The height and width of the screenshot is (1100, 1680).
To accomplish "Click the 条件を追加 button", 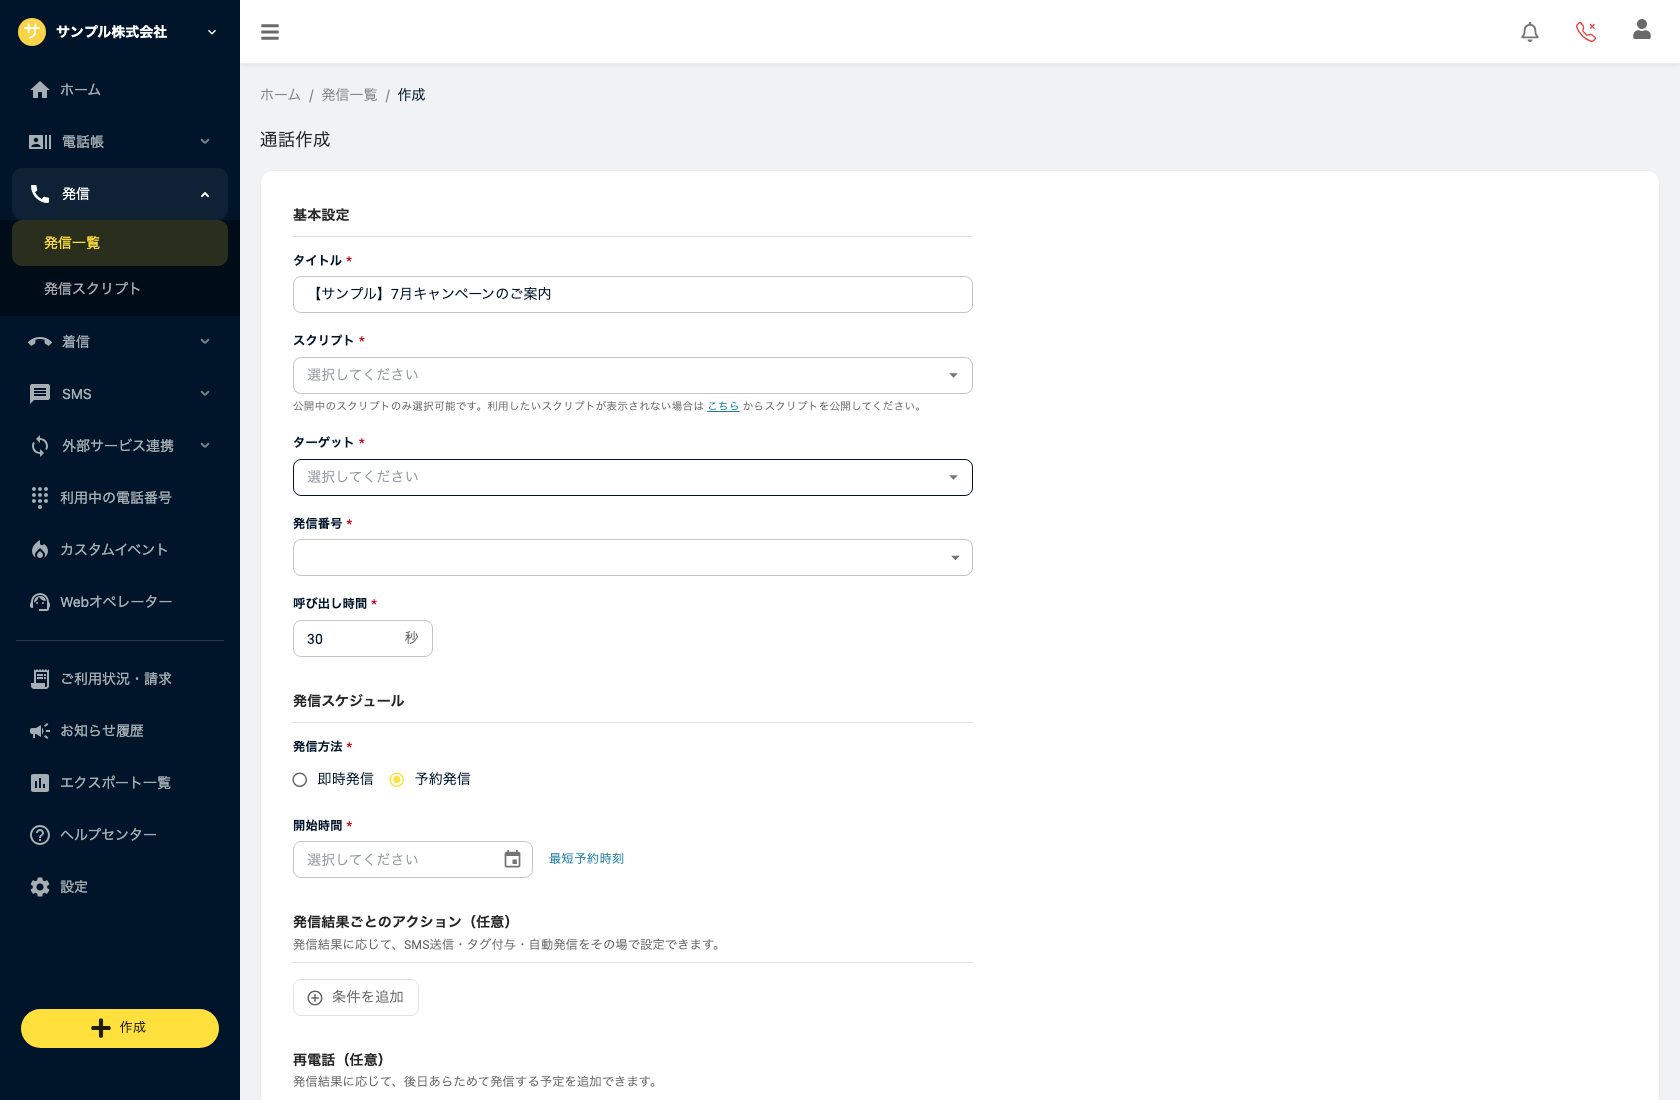I will [x=356, y=998].
